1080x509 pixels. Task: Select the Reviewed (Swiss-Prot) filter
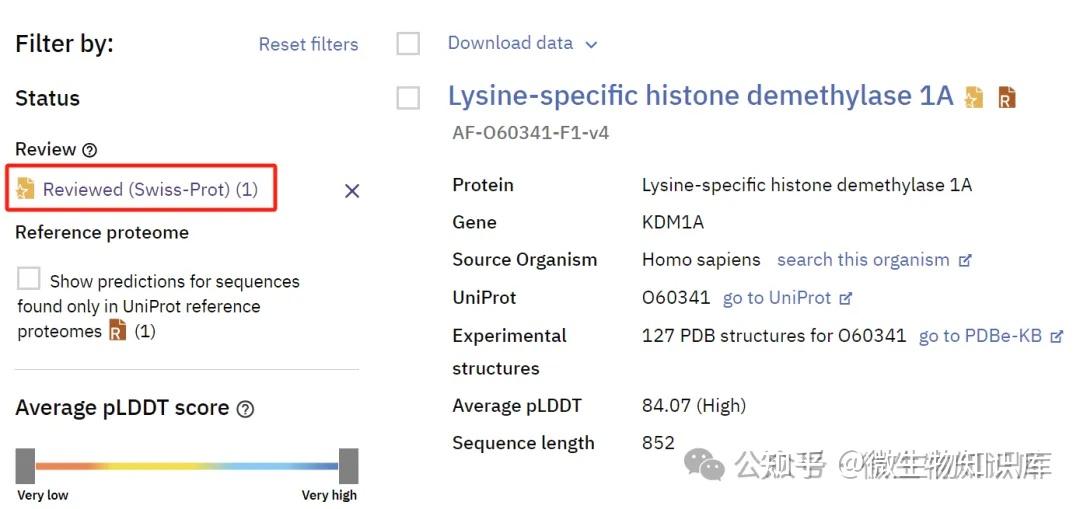click(x=150, y=189)
